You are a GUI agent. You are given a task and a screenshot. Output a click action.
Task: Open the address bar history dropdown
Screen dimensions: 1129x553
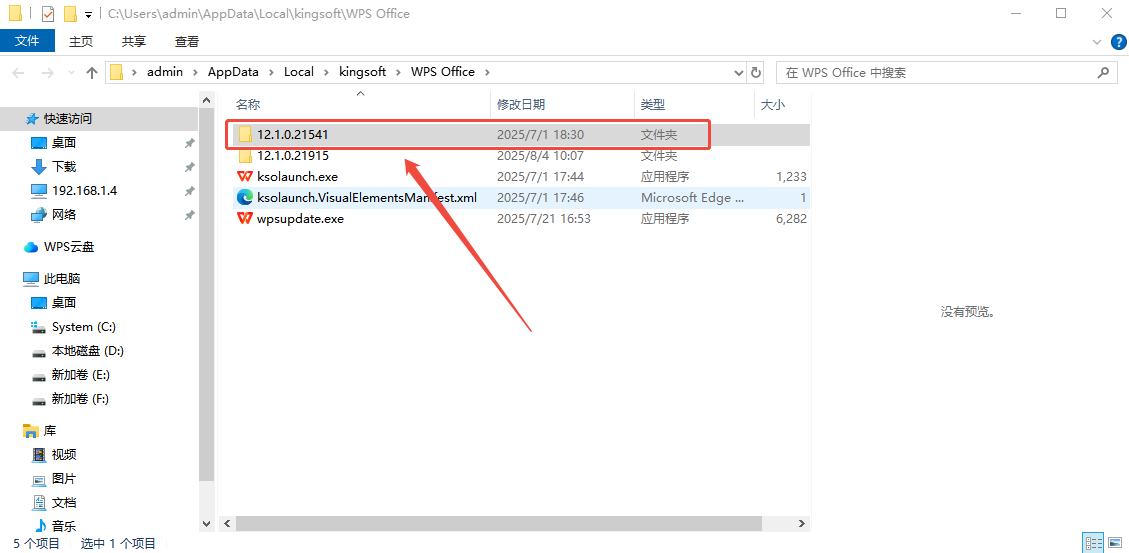739,73
